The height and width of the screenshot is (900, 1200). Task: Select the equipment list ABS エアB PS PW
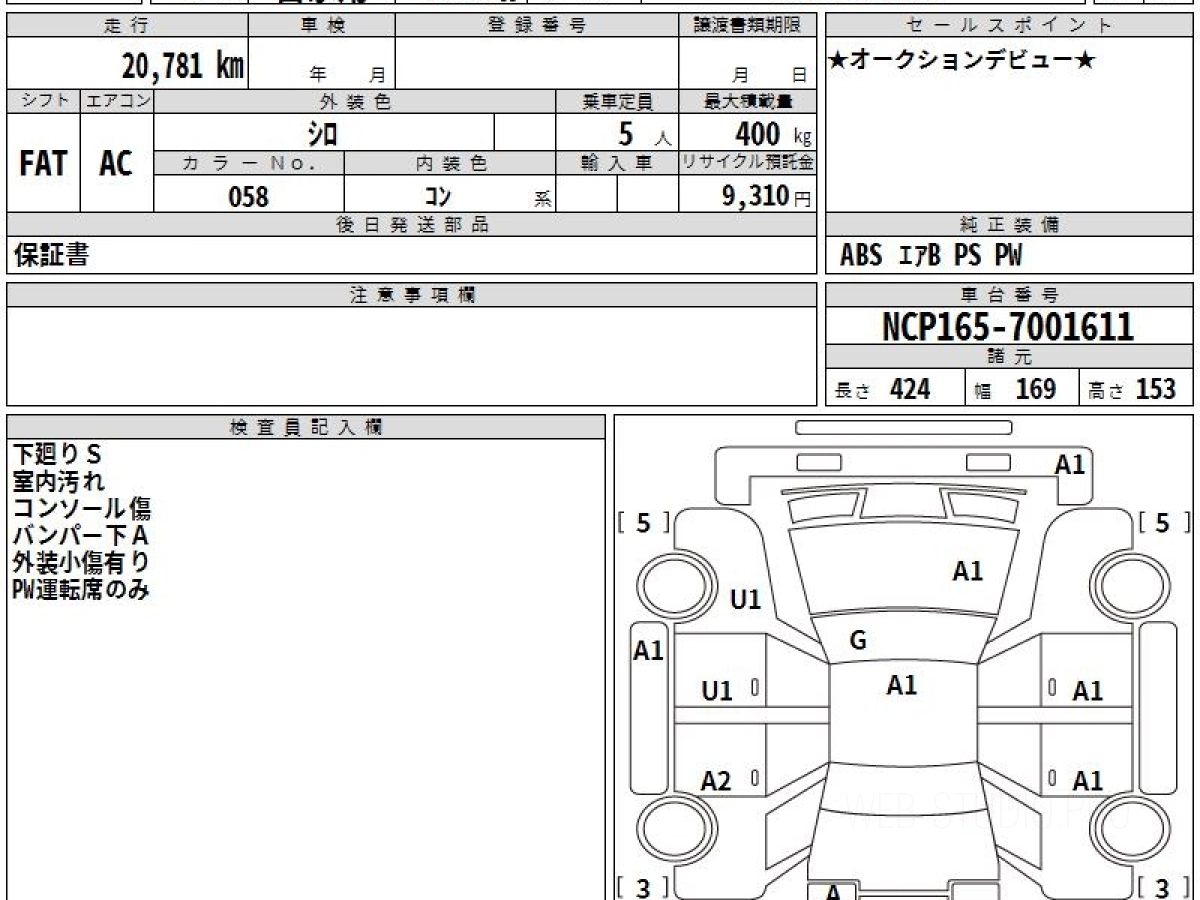click(931, 256)
